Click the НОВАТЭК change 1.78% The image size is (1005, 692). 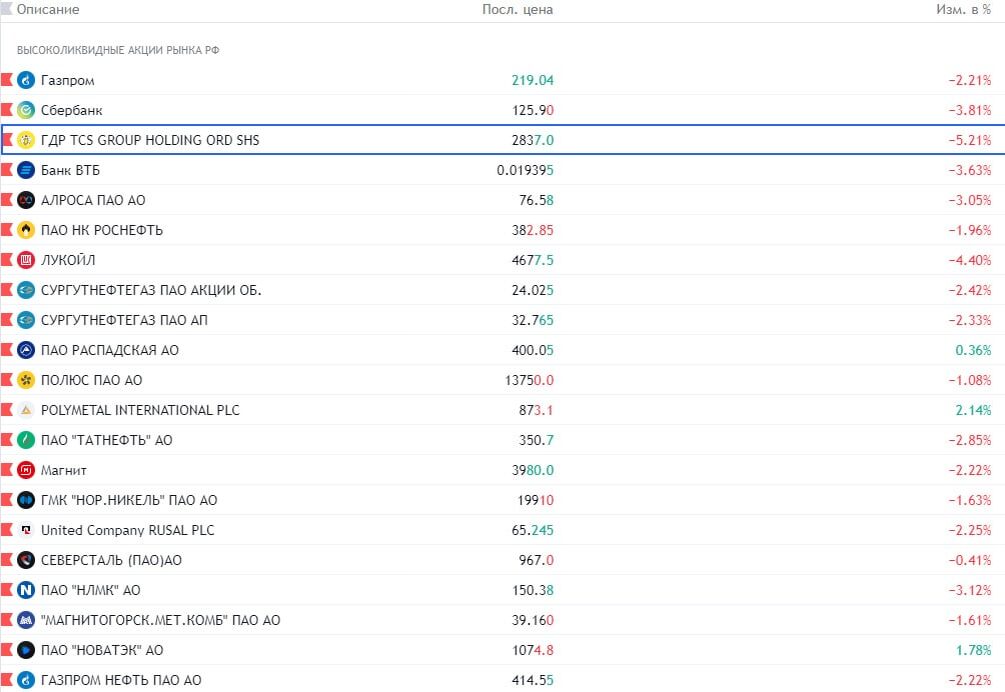pyautogui.click(x=974, y=650)
